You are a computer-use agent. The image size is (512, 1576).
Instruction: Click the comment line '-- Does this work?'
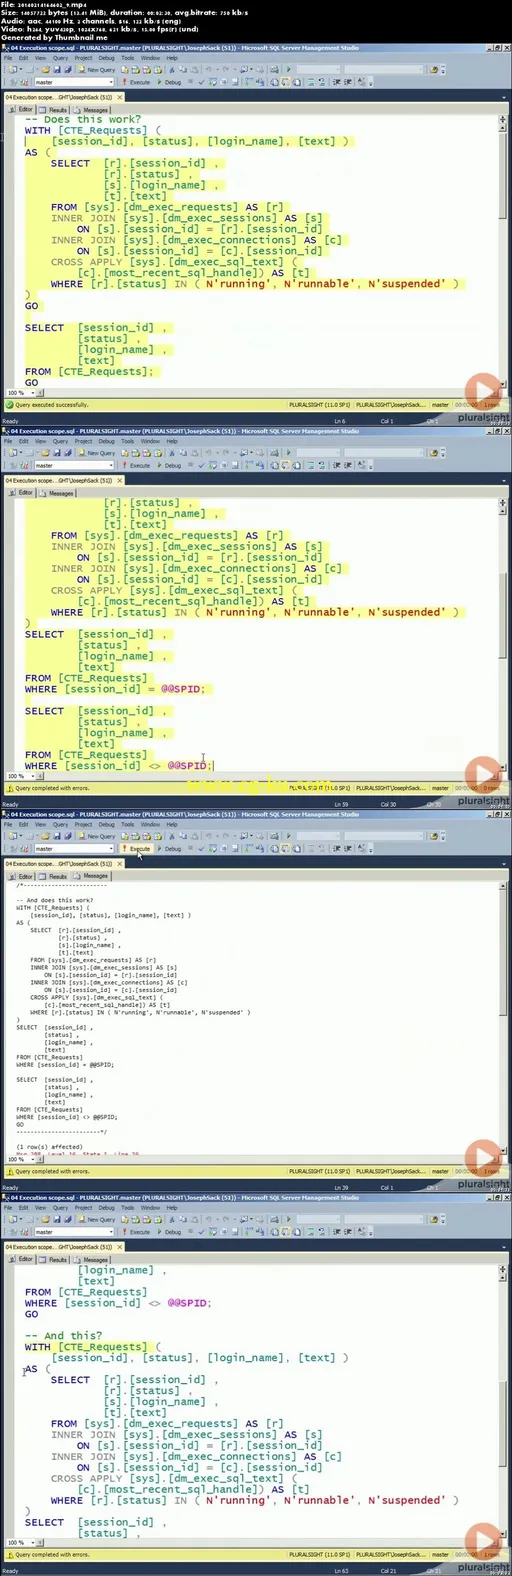[x=83, y=119]
